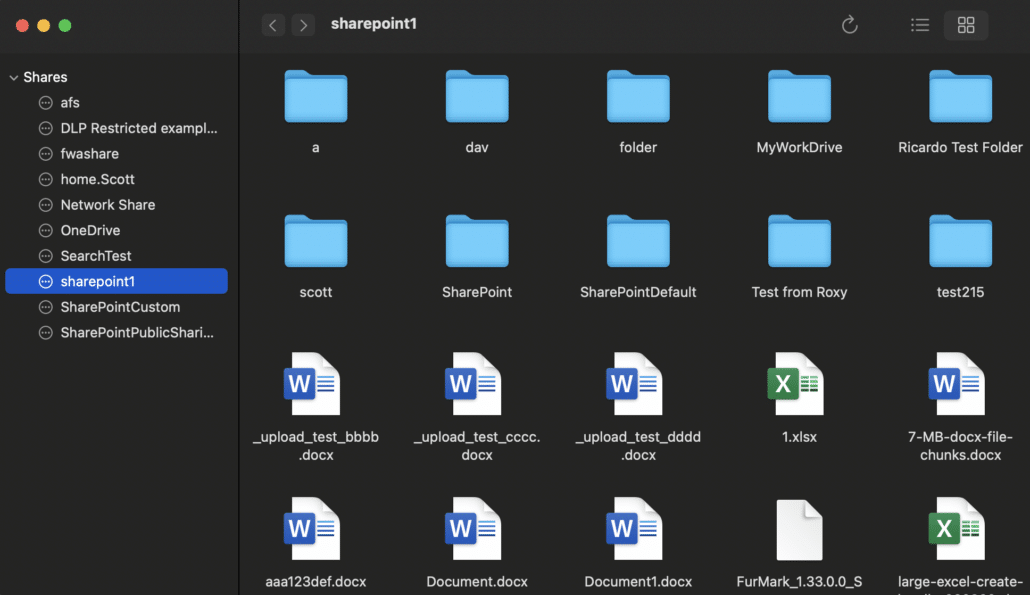Open the MyWorkDrive folder
1030x595 pixels.
799,98
